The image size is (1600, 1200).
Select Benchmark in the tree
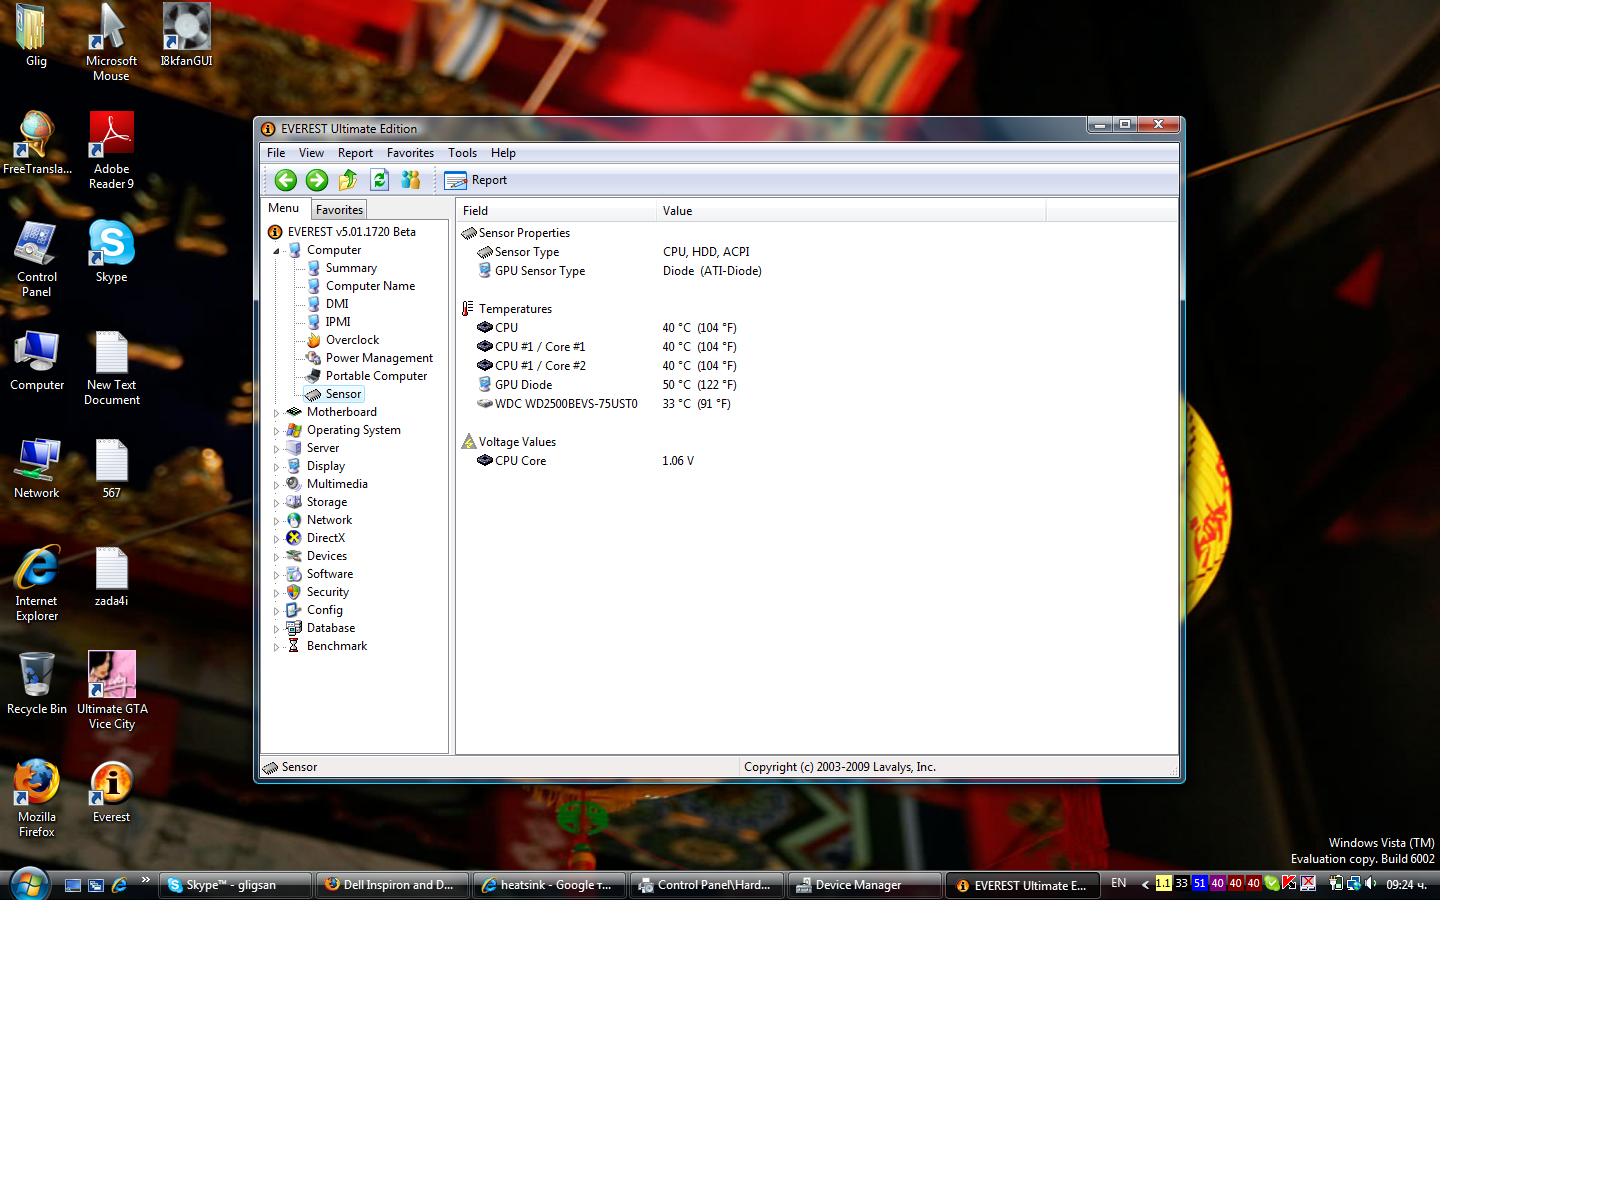pyautogui.click(x=337, y=646)
